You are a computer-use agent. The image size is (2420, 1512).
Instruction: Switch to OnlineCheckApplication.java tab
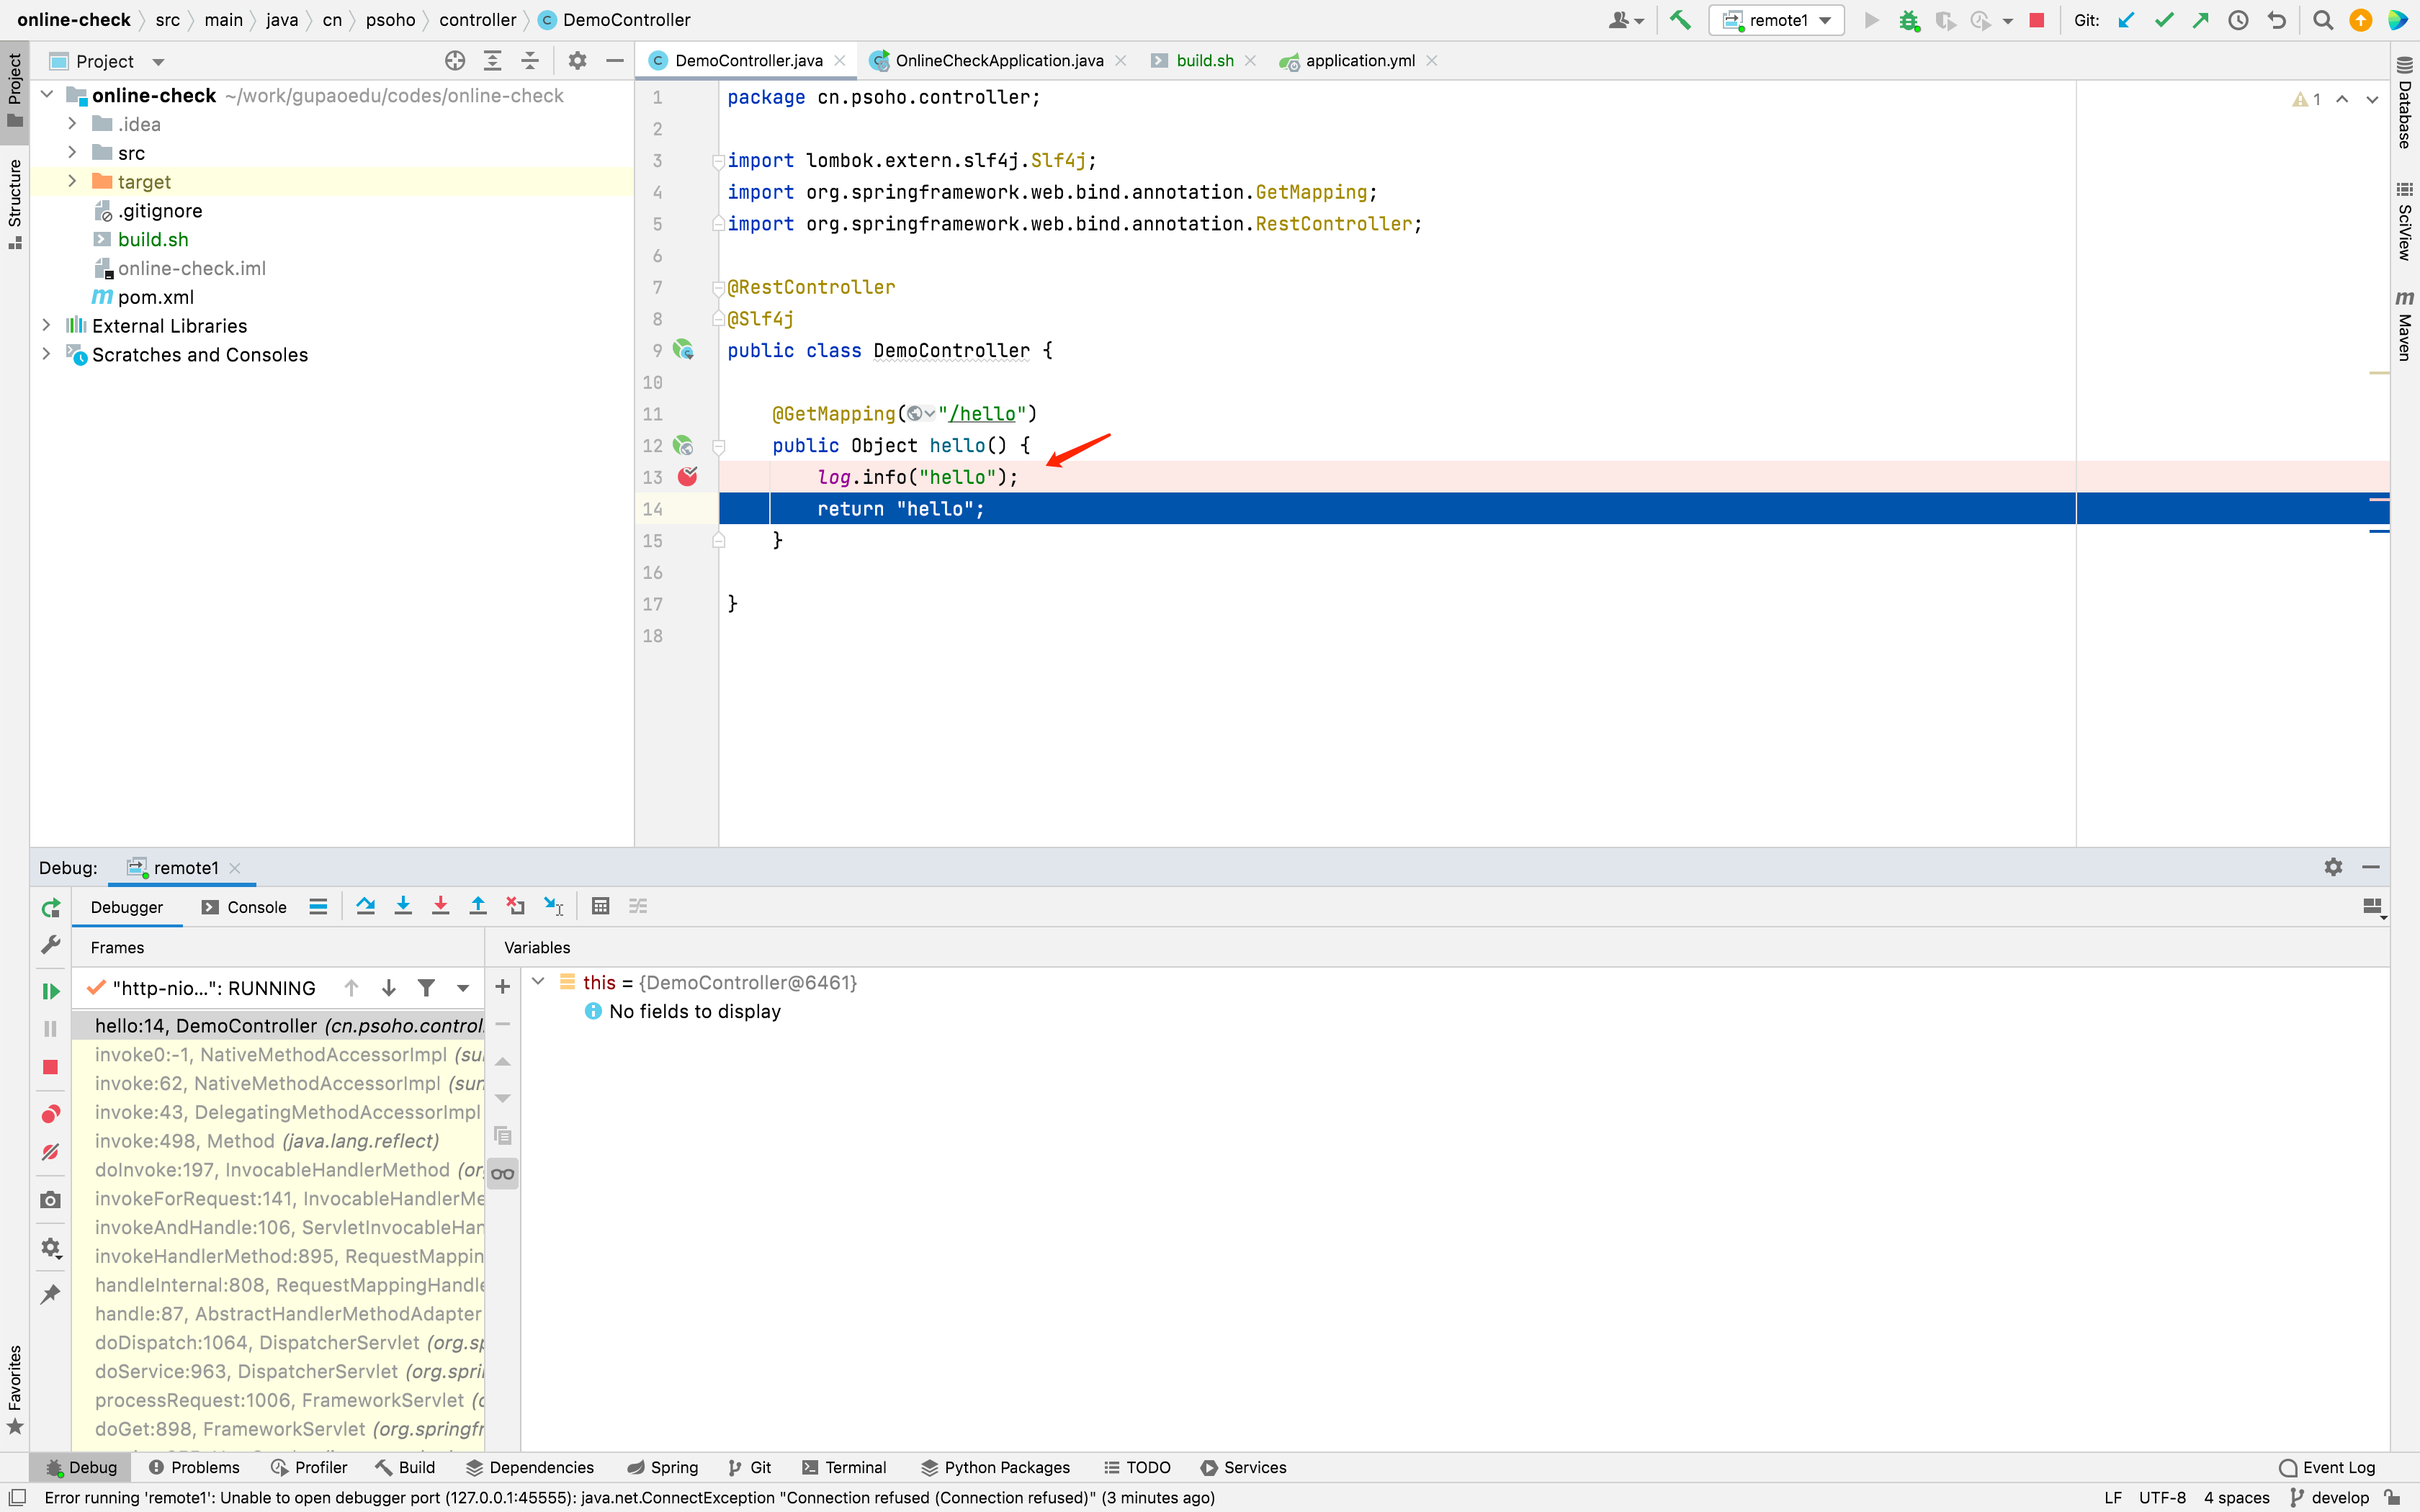(999, 61)
